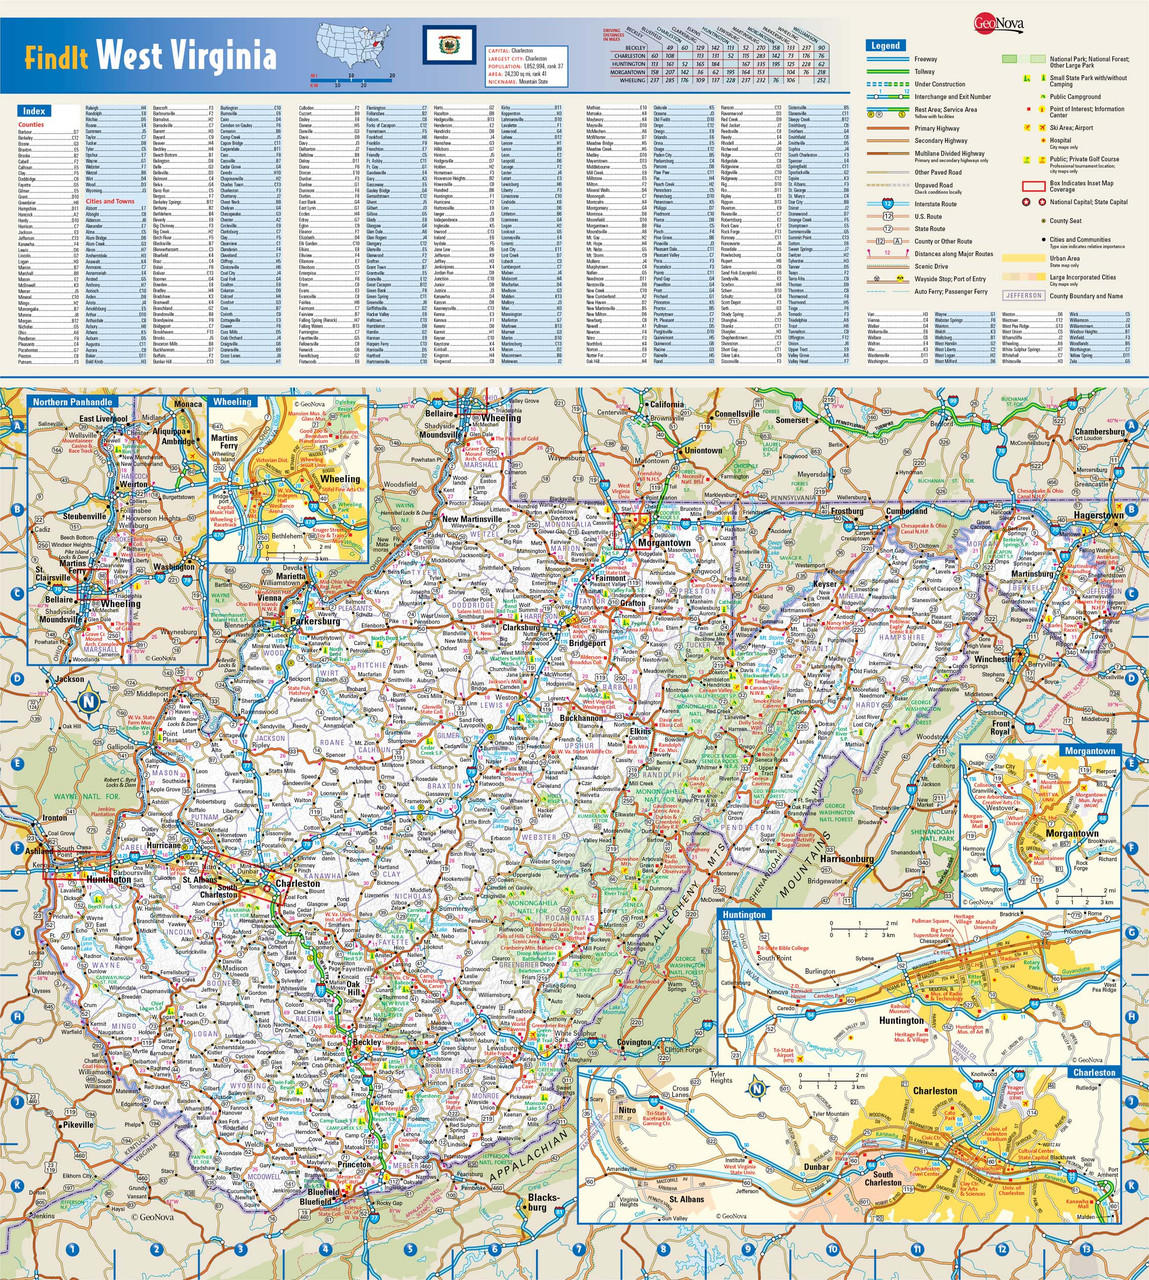Select the Ski Area icon in the Legend
1149x1280 pixels.
tap(1027, 128)
